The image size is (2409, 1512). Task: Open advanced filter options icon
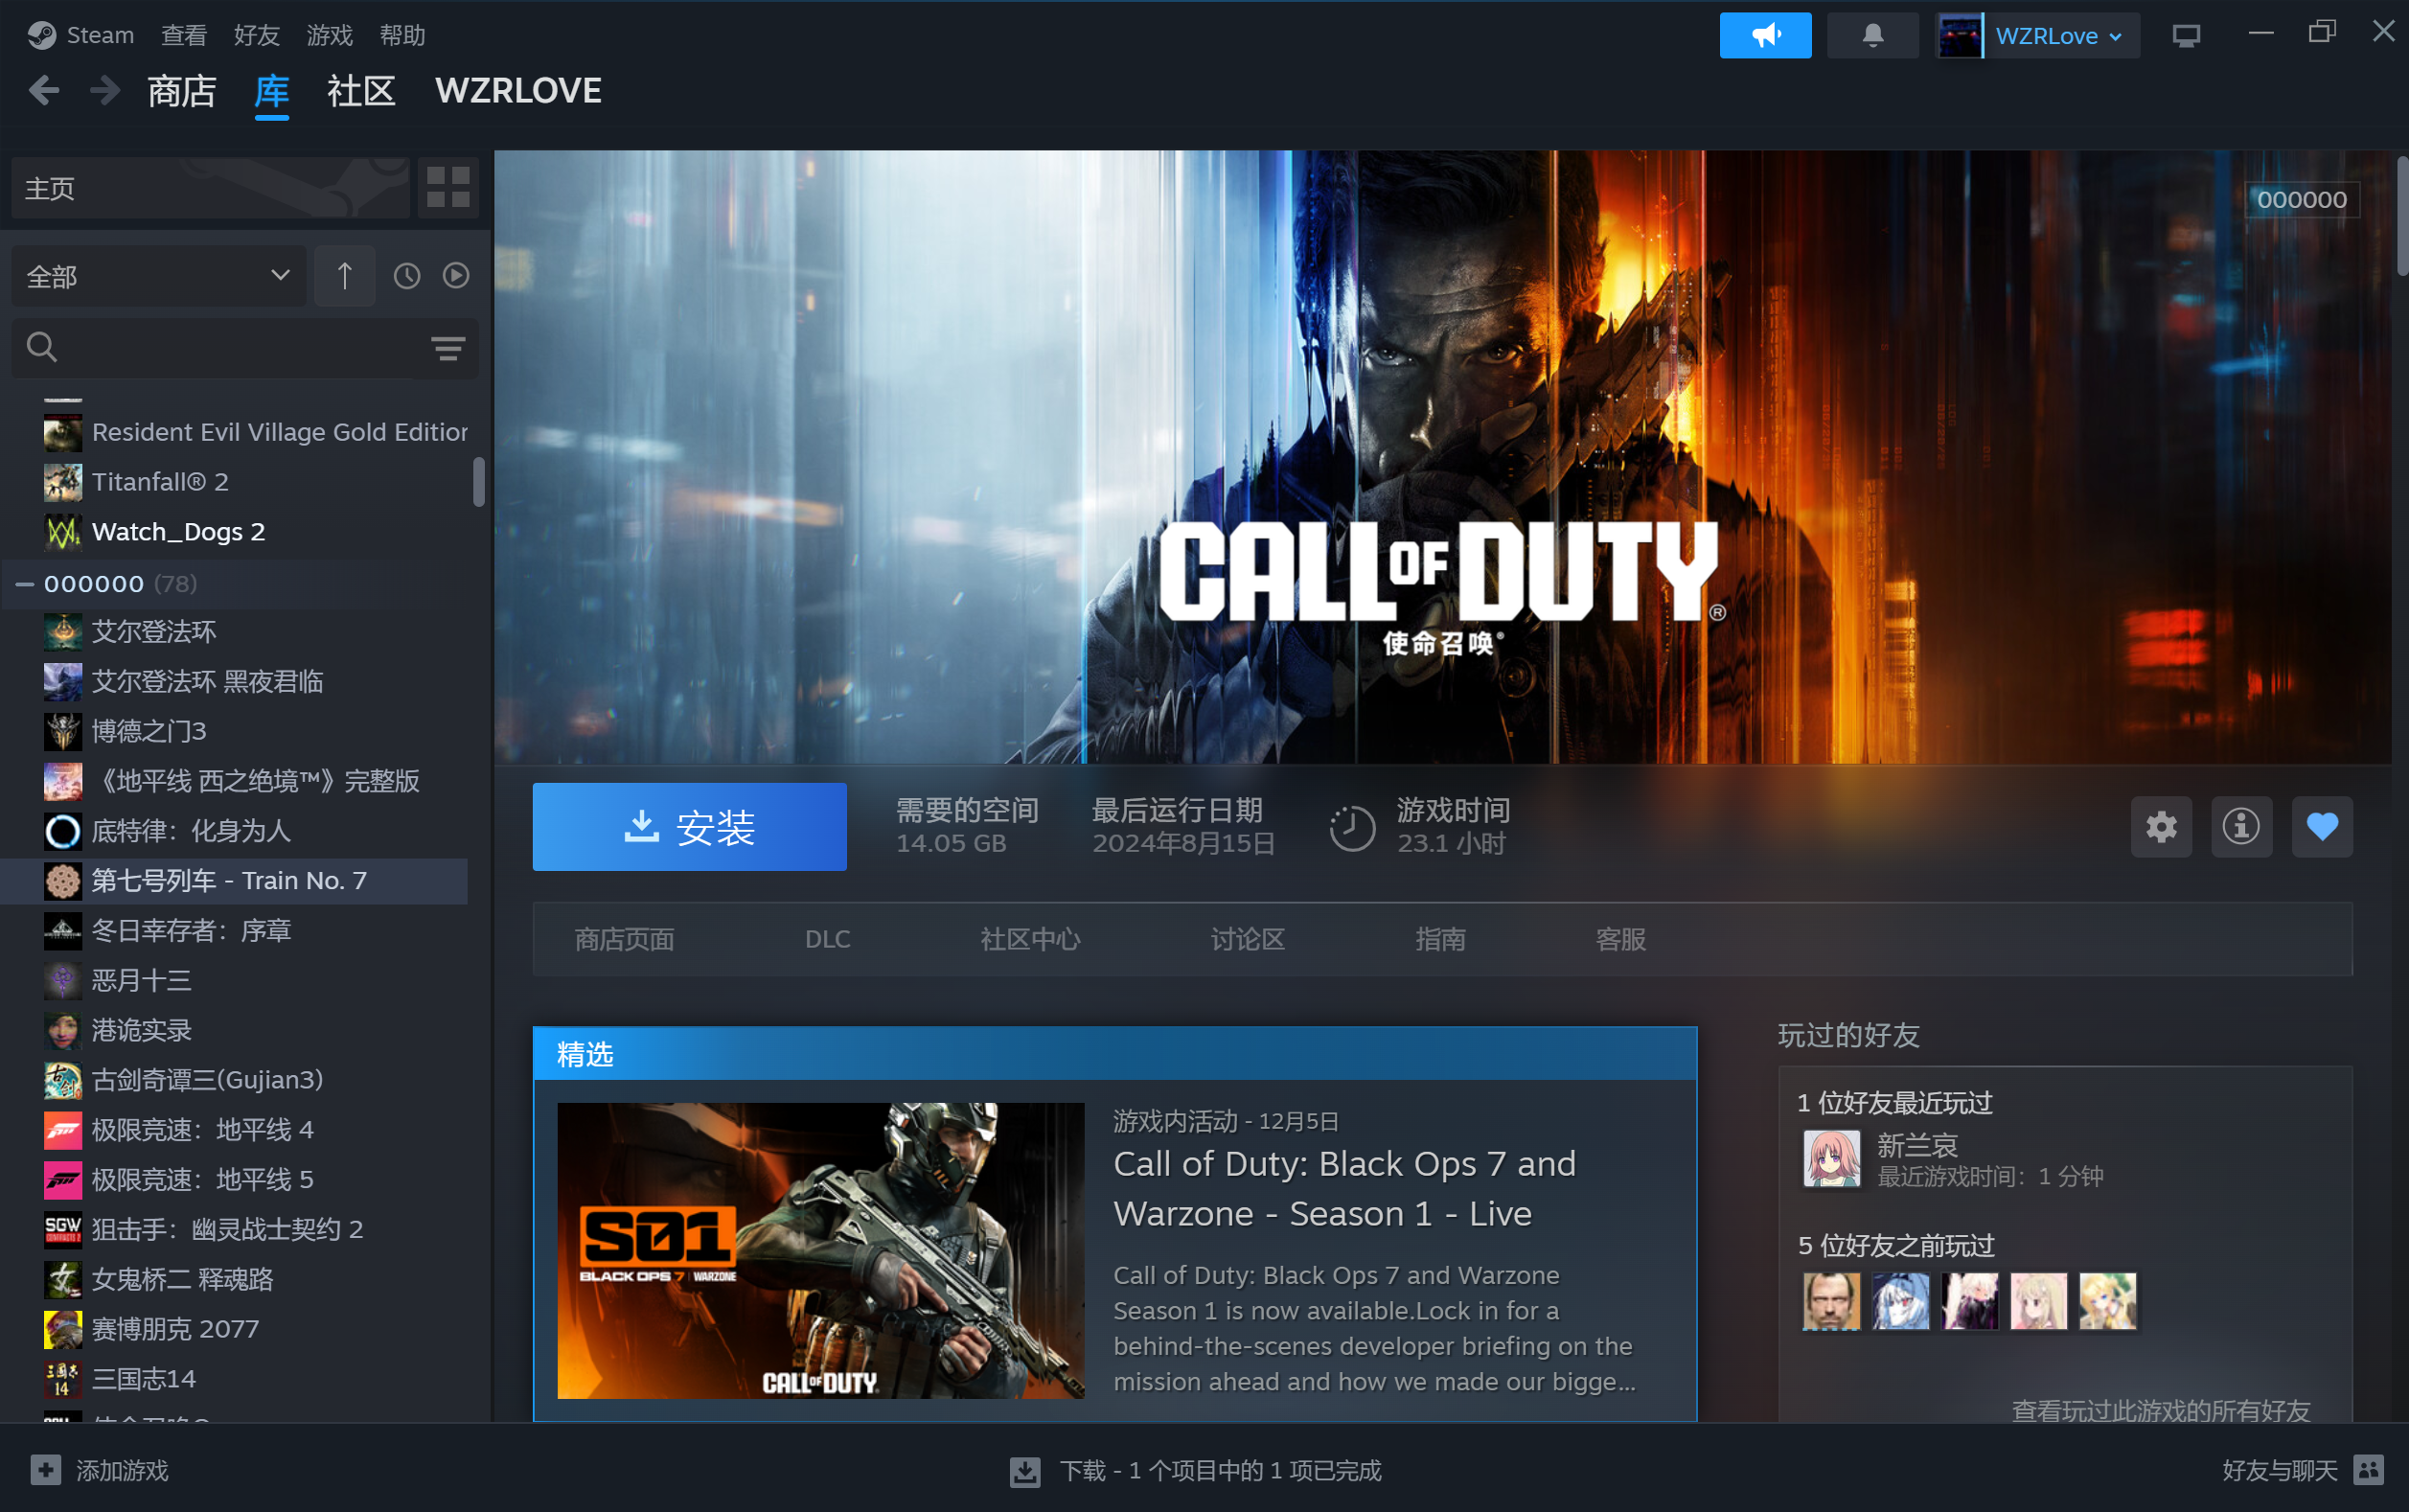pyautogui.click(x=447, y=348)
